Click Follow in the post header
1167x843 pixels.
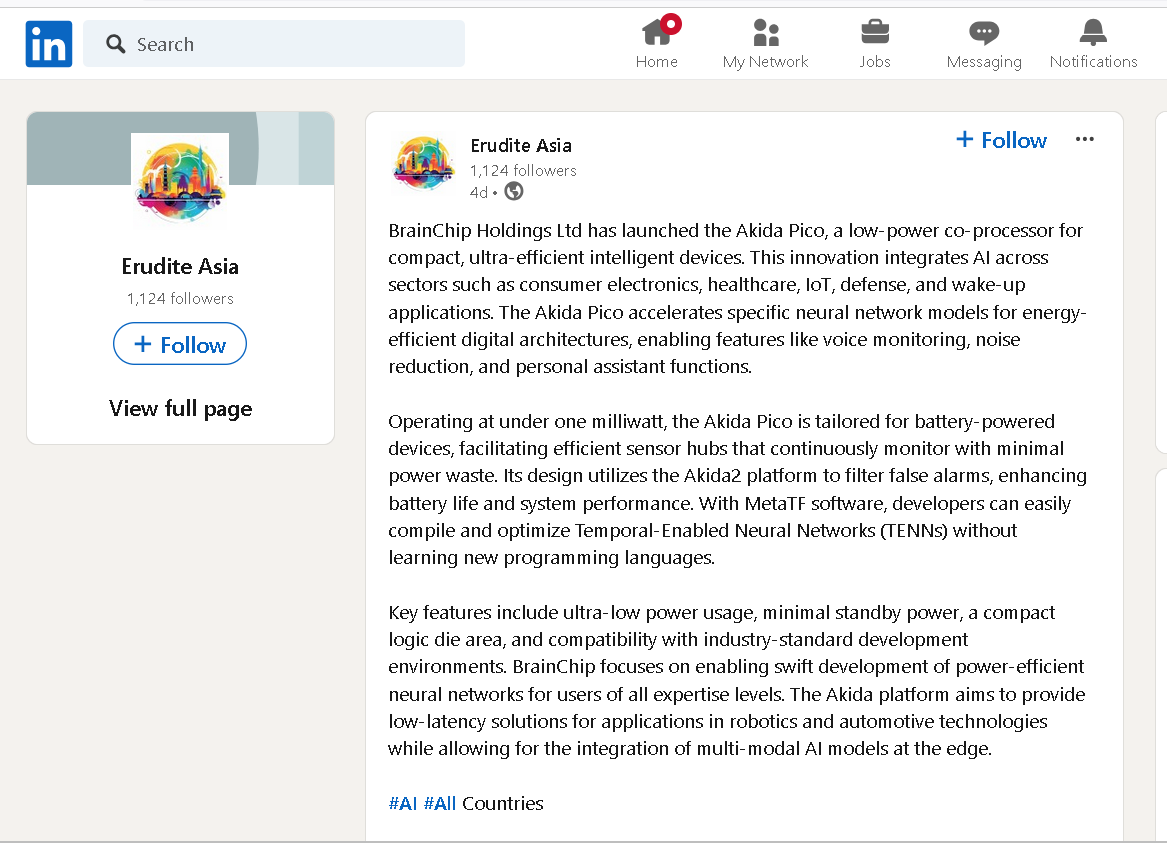[1001, 140]
